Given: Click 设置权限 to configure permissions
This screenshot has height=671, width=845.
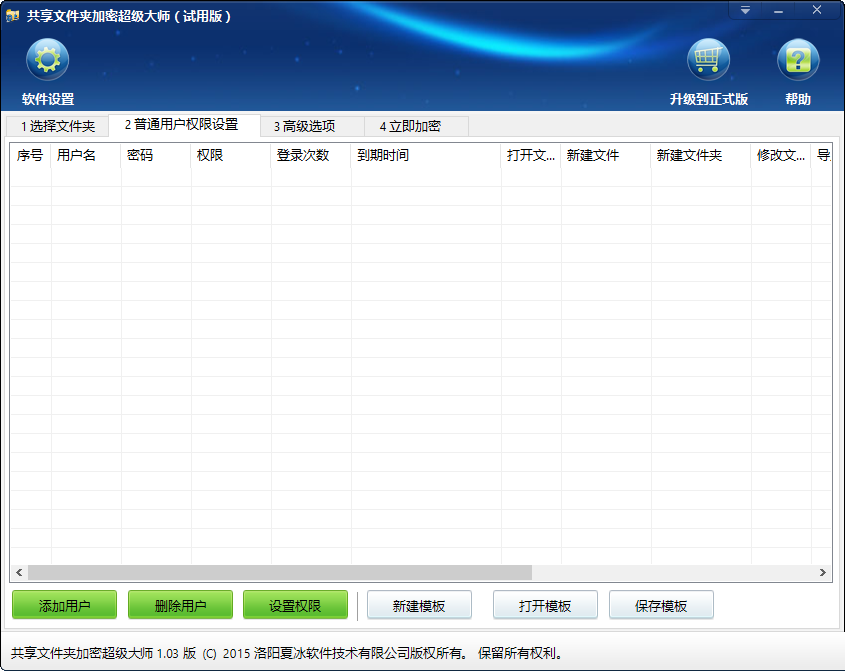Looking at the screenshot, I should (296, 605).
